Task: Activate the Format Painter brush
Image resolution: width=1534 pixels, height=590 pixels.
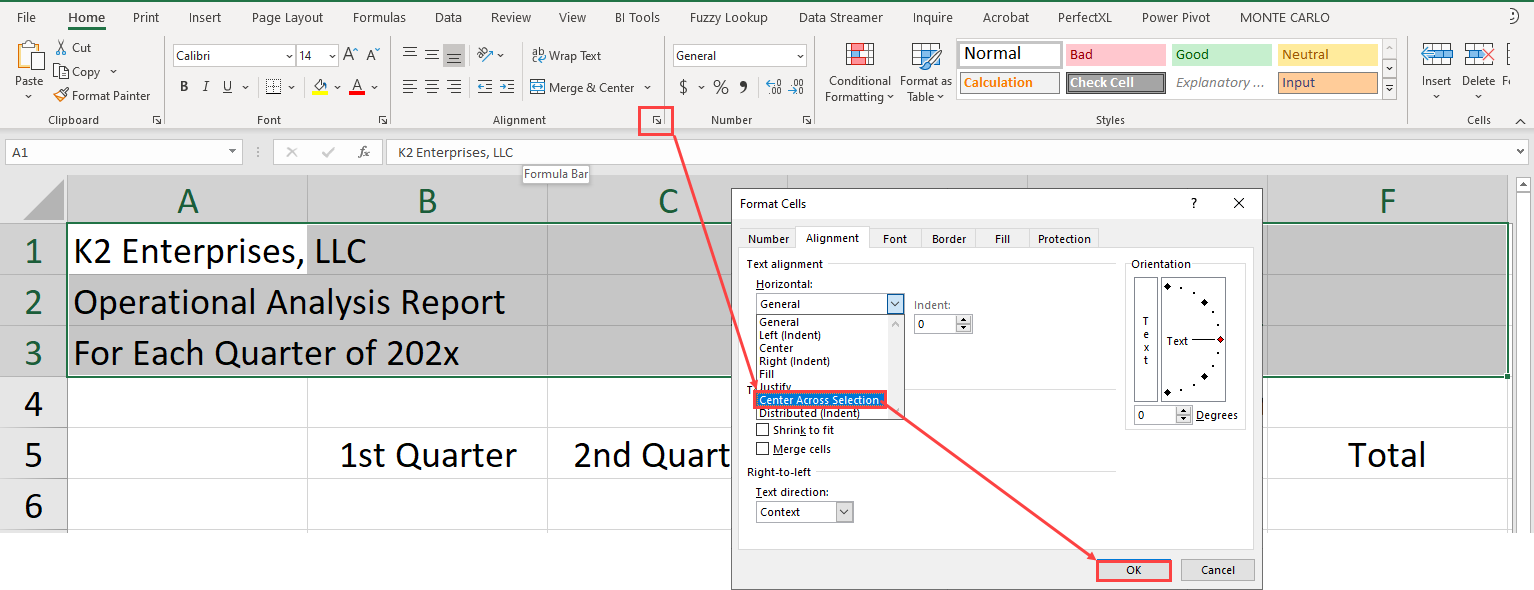Action: [61, 95]
